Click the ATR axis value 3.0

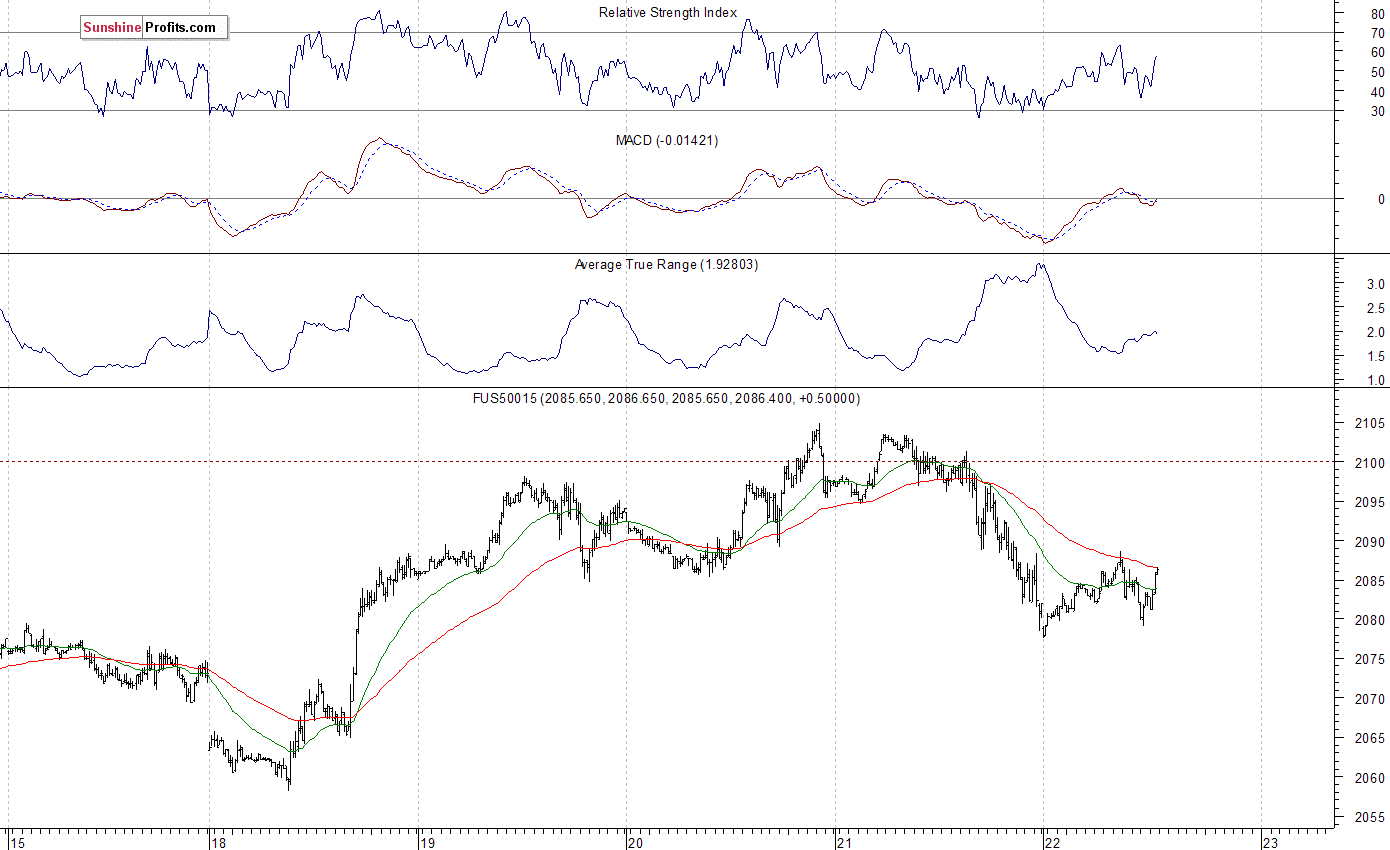coord(1375,285)
